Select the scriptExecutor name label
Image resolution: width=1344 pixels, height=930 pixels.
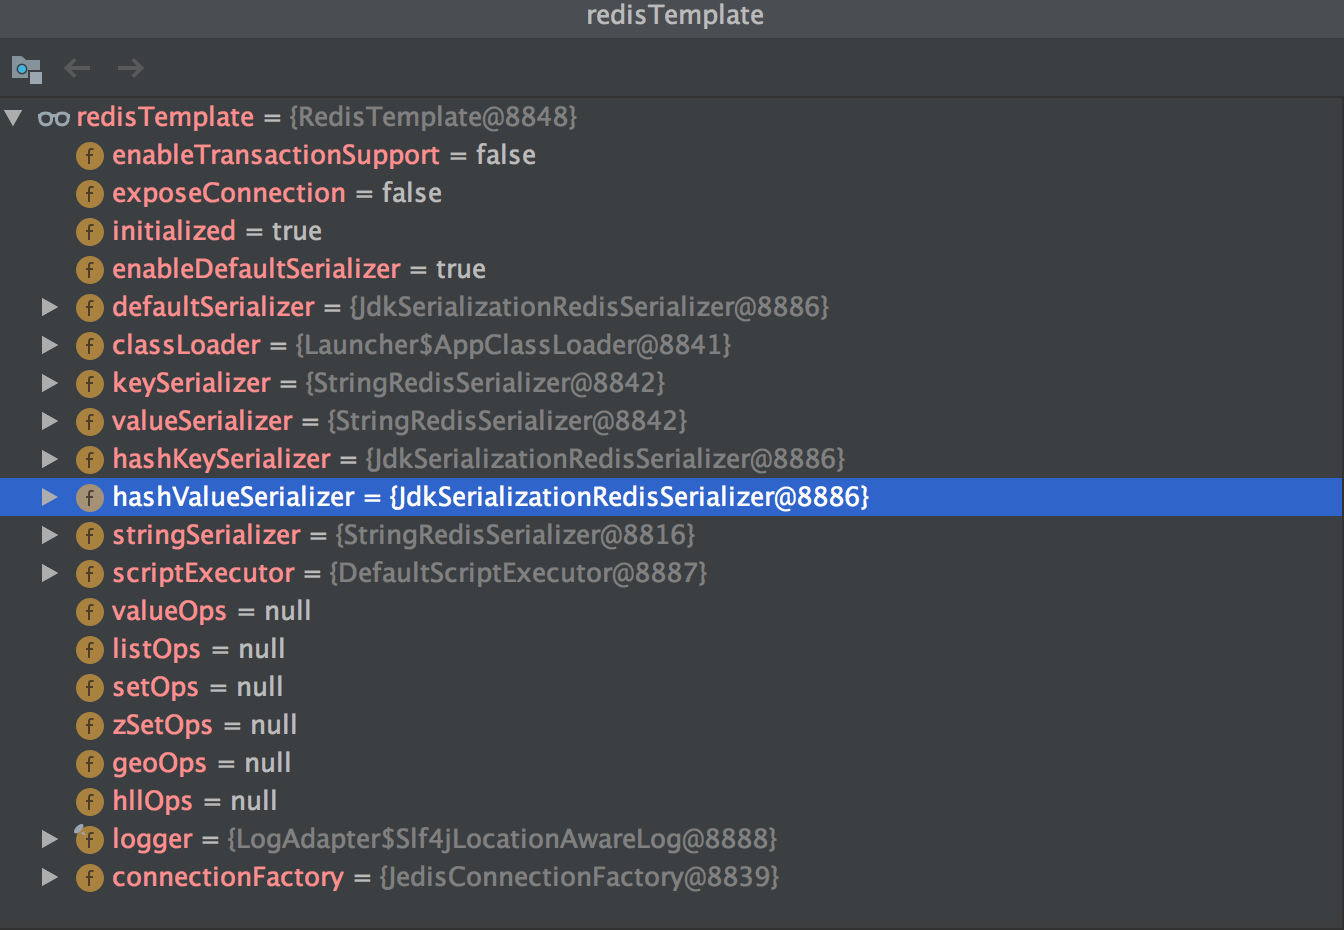click(x=203, y=573)
